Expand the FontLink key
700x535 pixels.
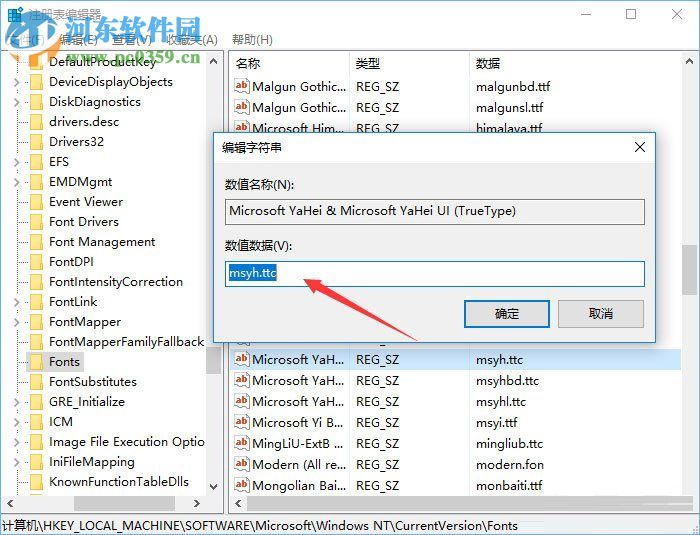tap(17, 302)
